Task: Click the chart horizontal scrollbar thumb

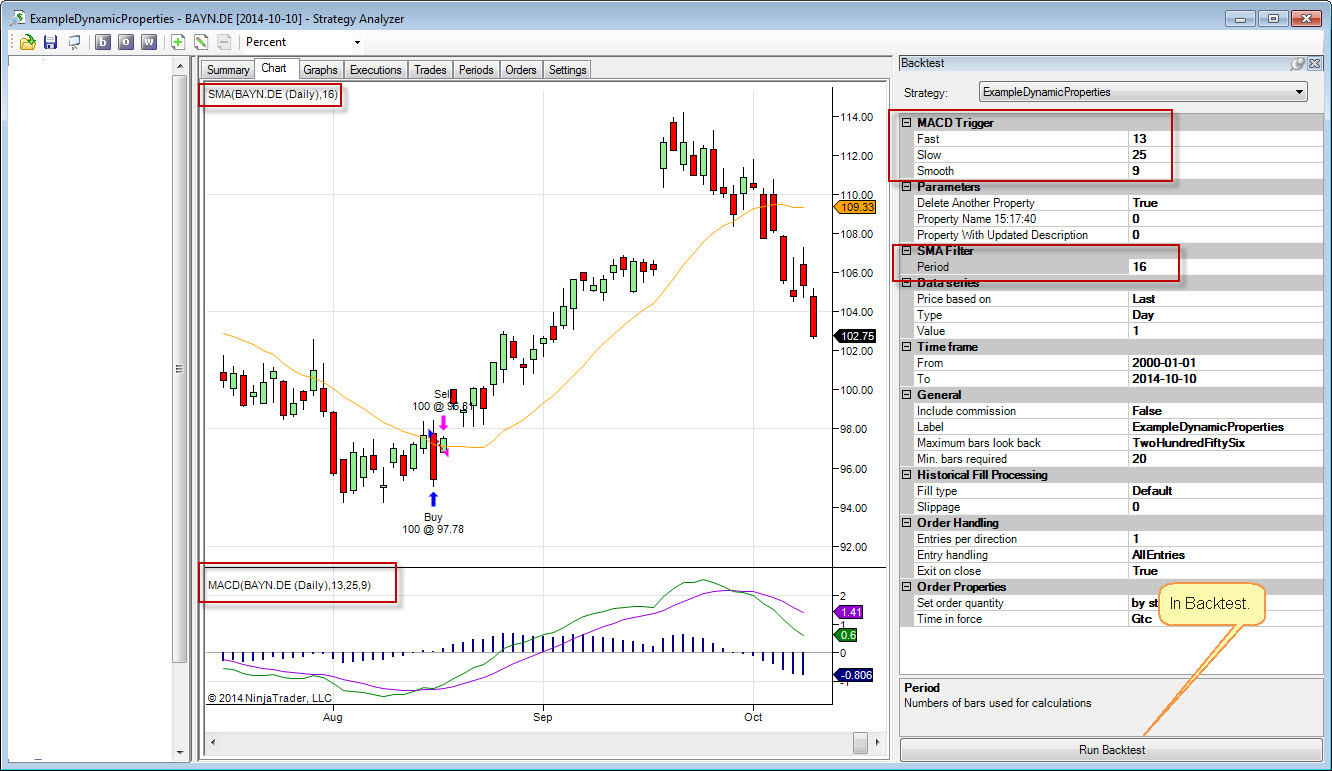Action: point(860,743)
